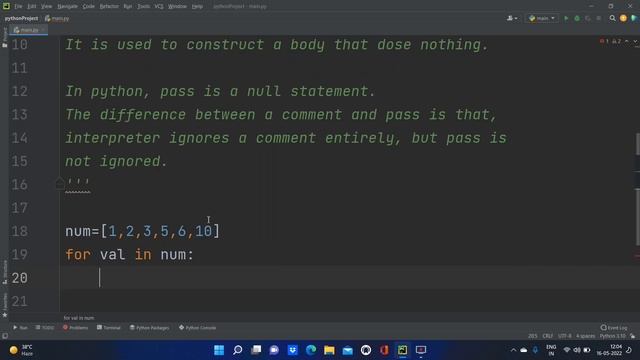The height and width of the screenshot is (360, 640).
Task: Click main.py breadcrumb in navigation bar
Action: pos(57,18)
